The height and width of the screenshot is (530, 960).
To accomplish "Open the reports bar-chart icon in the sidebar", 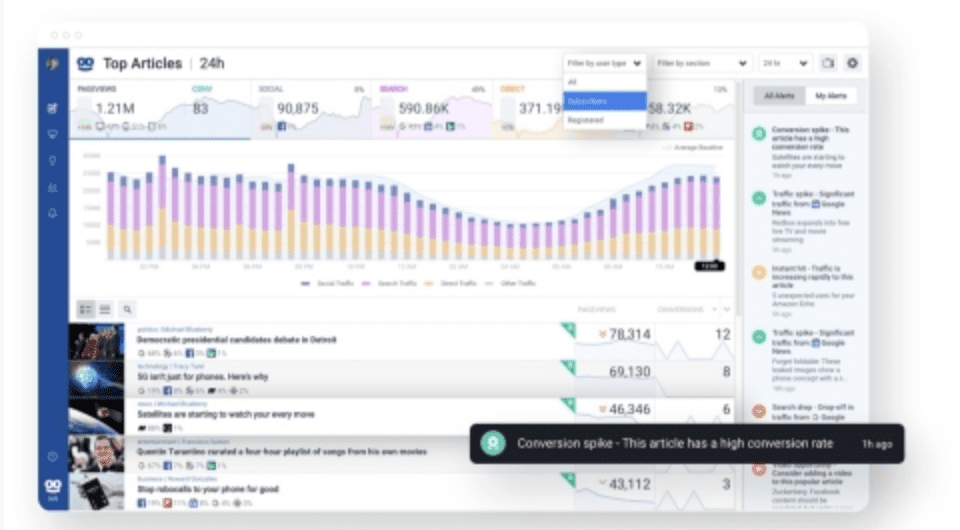I will pos(53,187).
